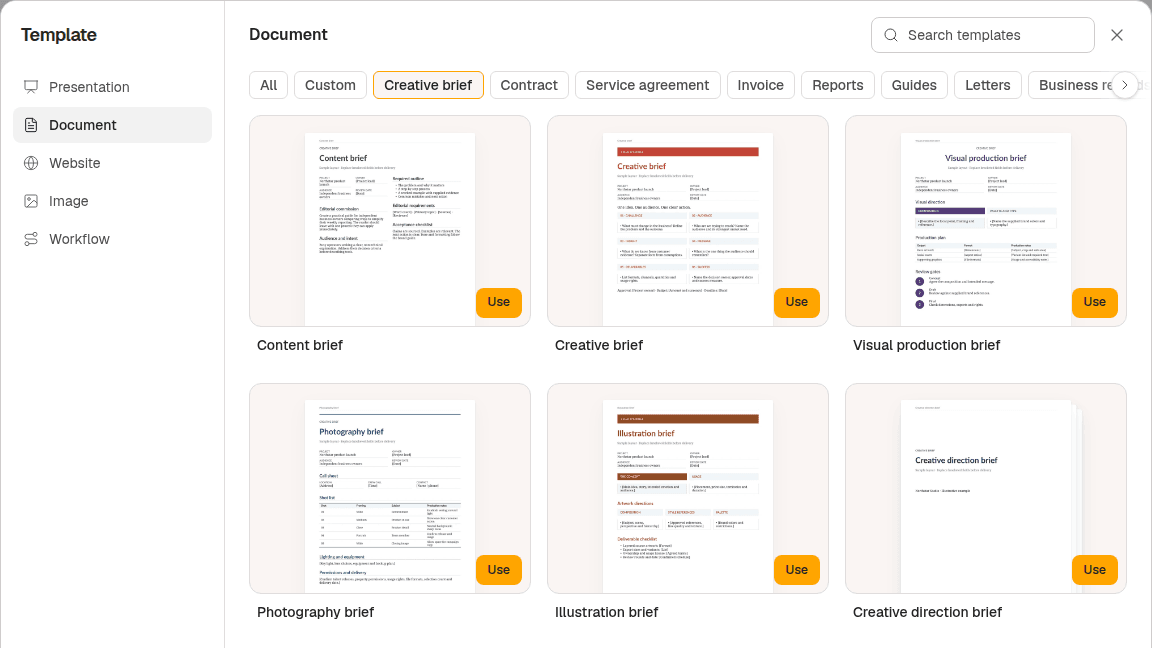Screen dimensions: 1152x648
Task: Filter templates by Invoice
Action: point(760,85)
